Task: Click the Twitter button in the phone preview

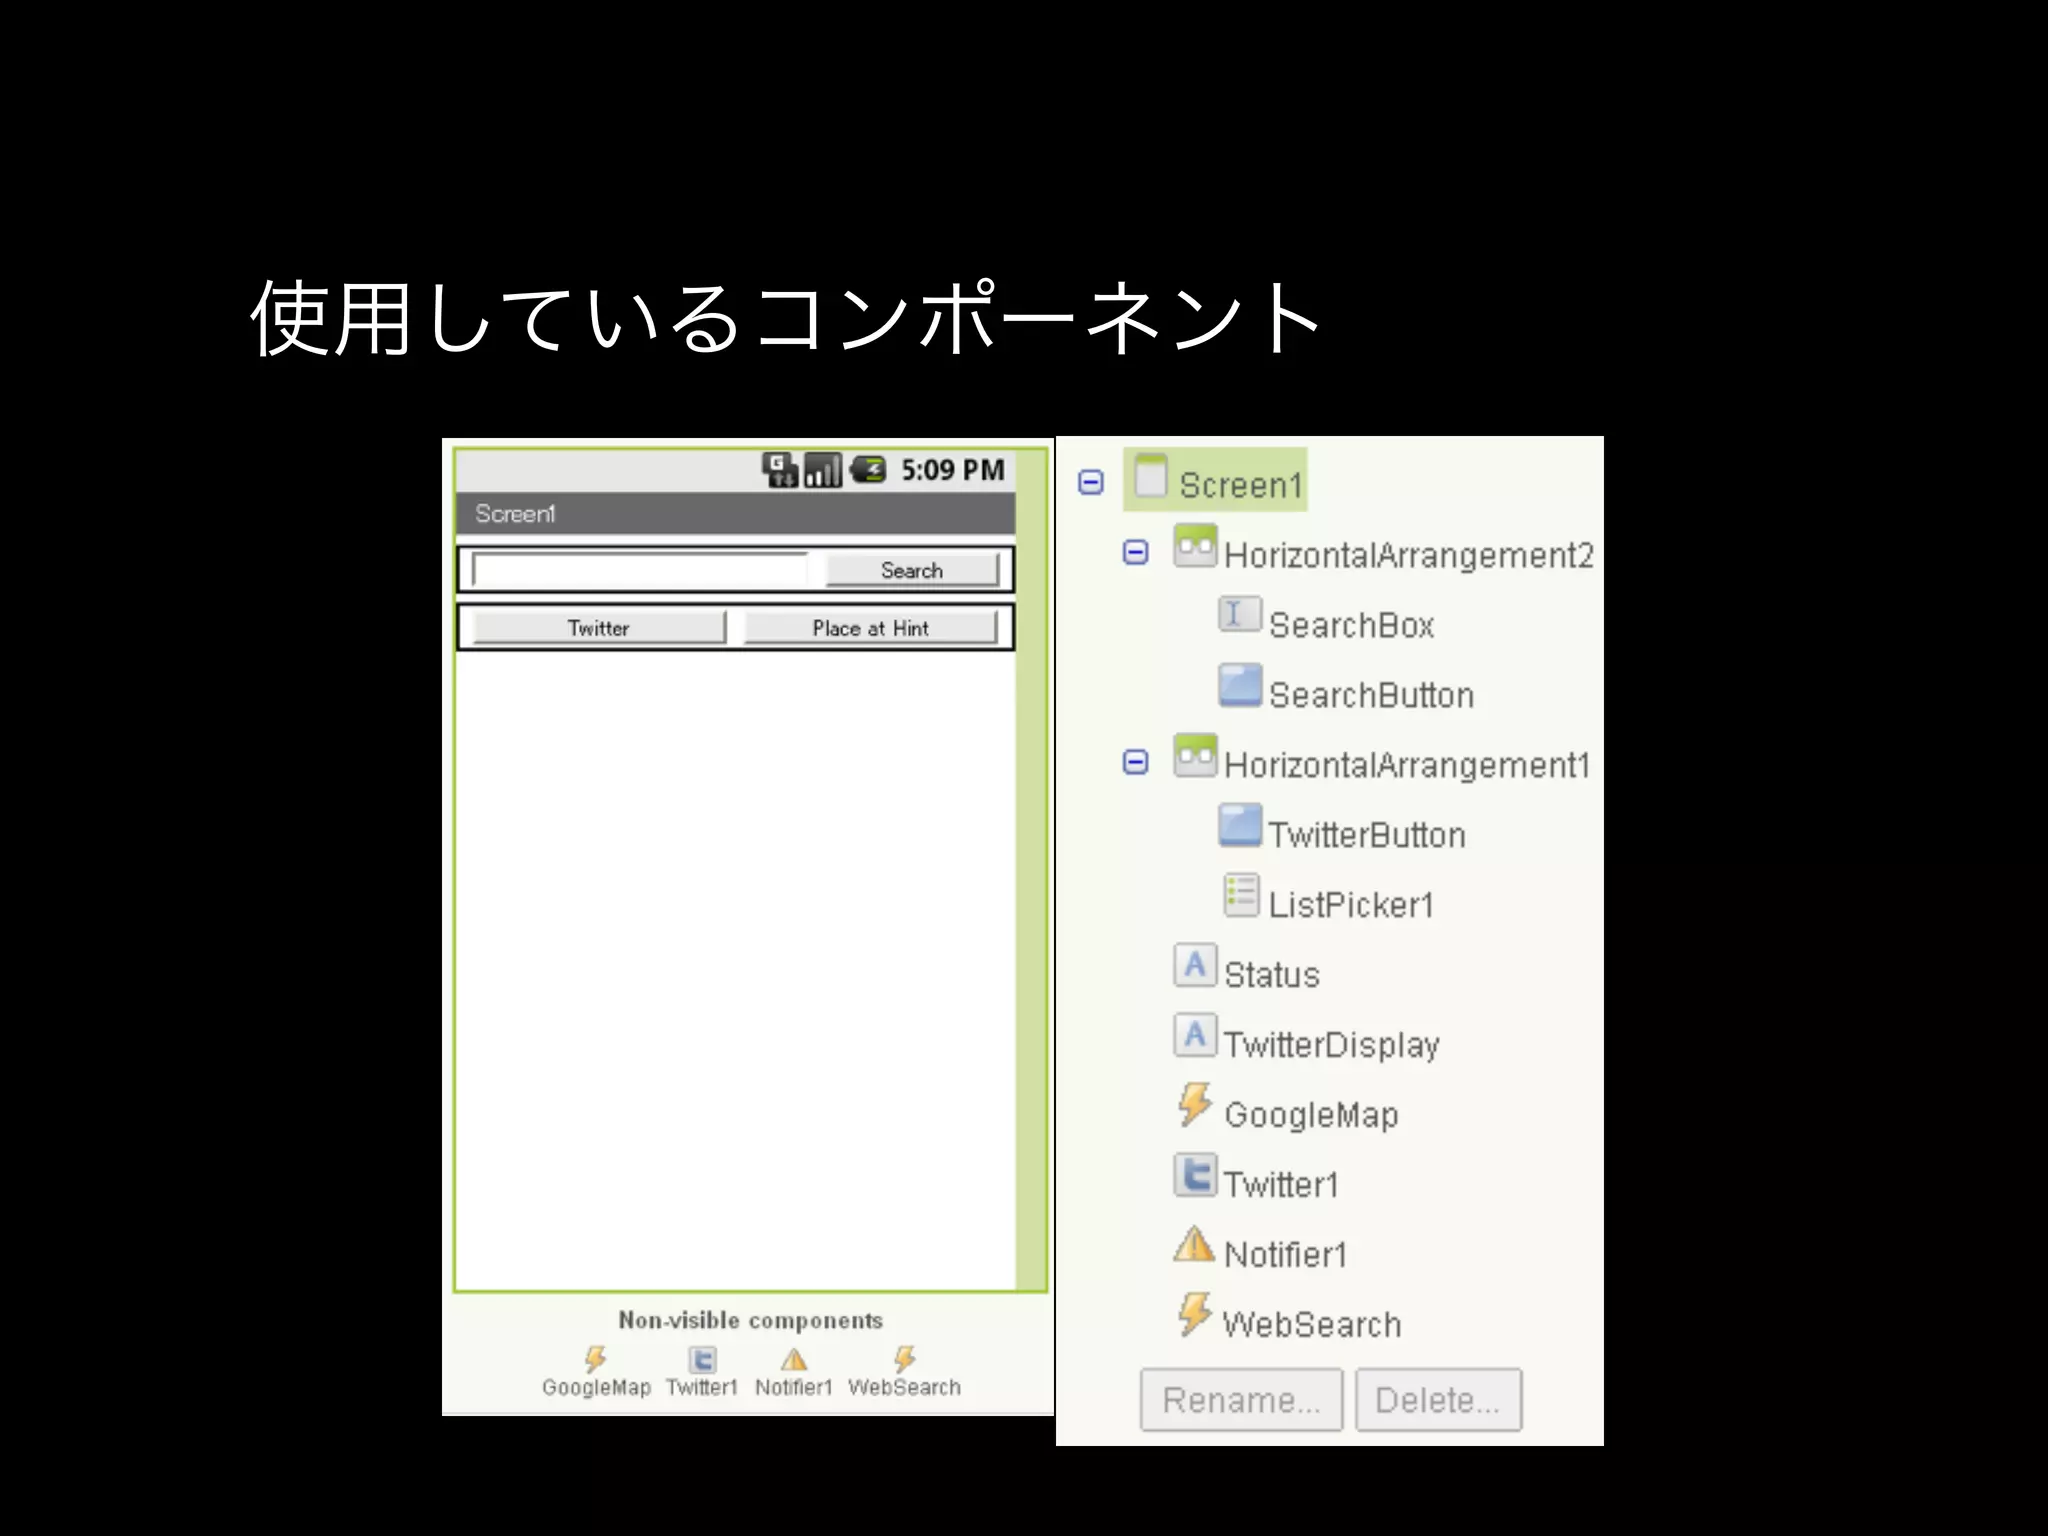Action: (x=598, y=628)
